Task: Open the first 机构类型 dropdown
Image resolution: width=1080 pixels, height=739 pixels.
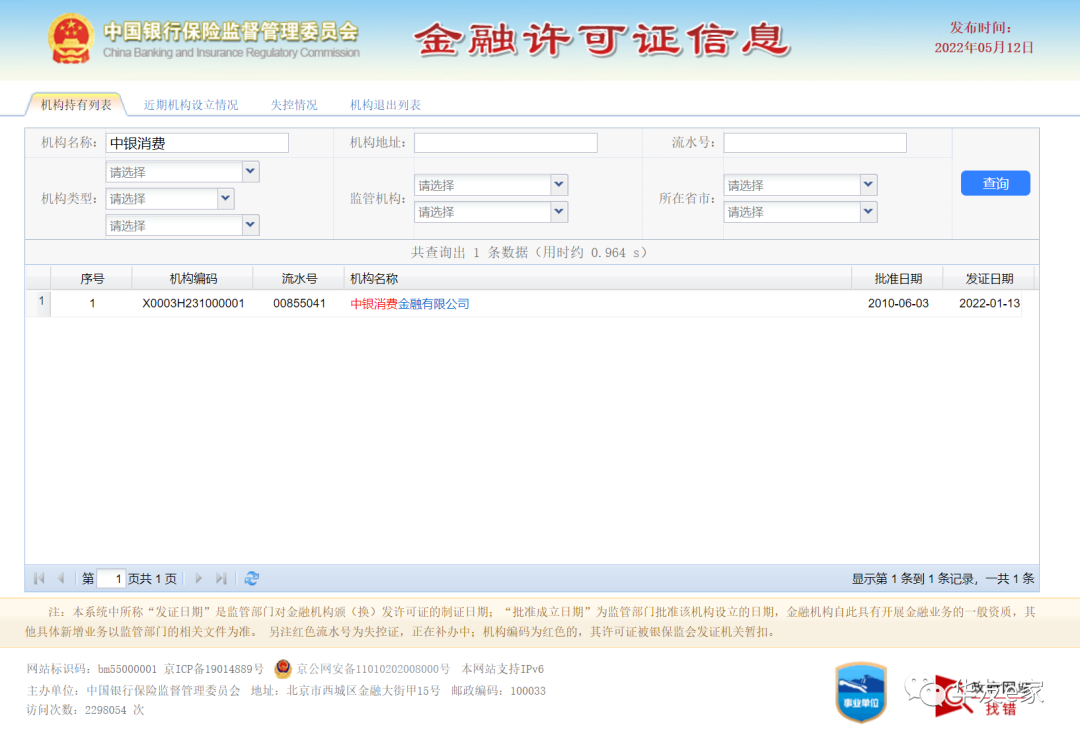Action: coord(182,171)
